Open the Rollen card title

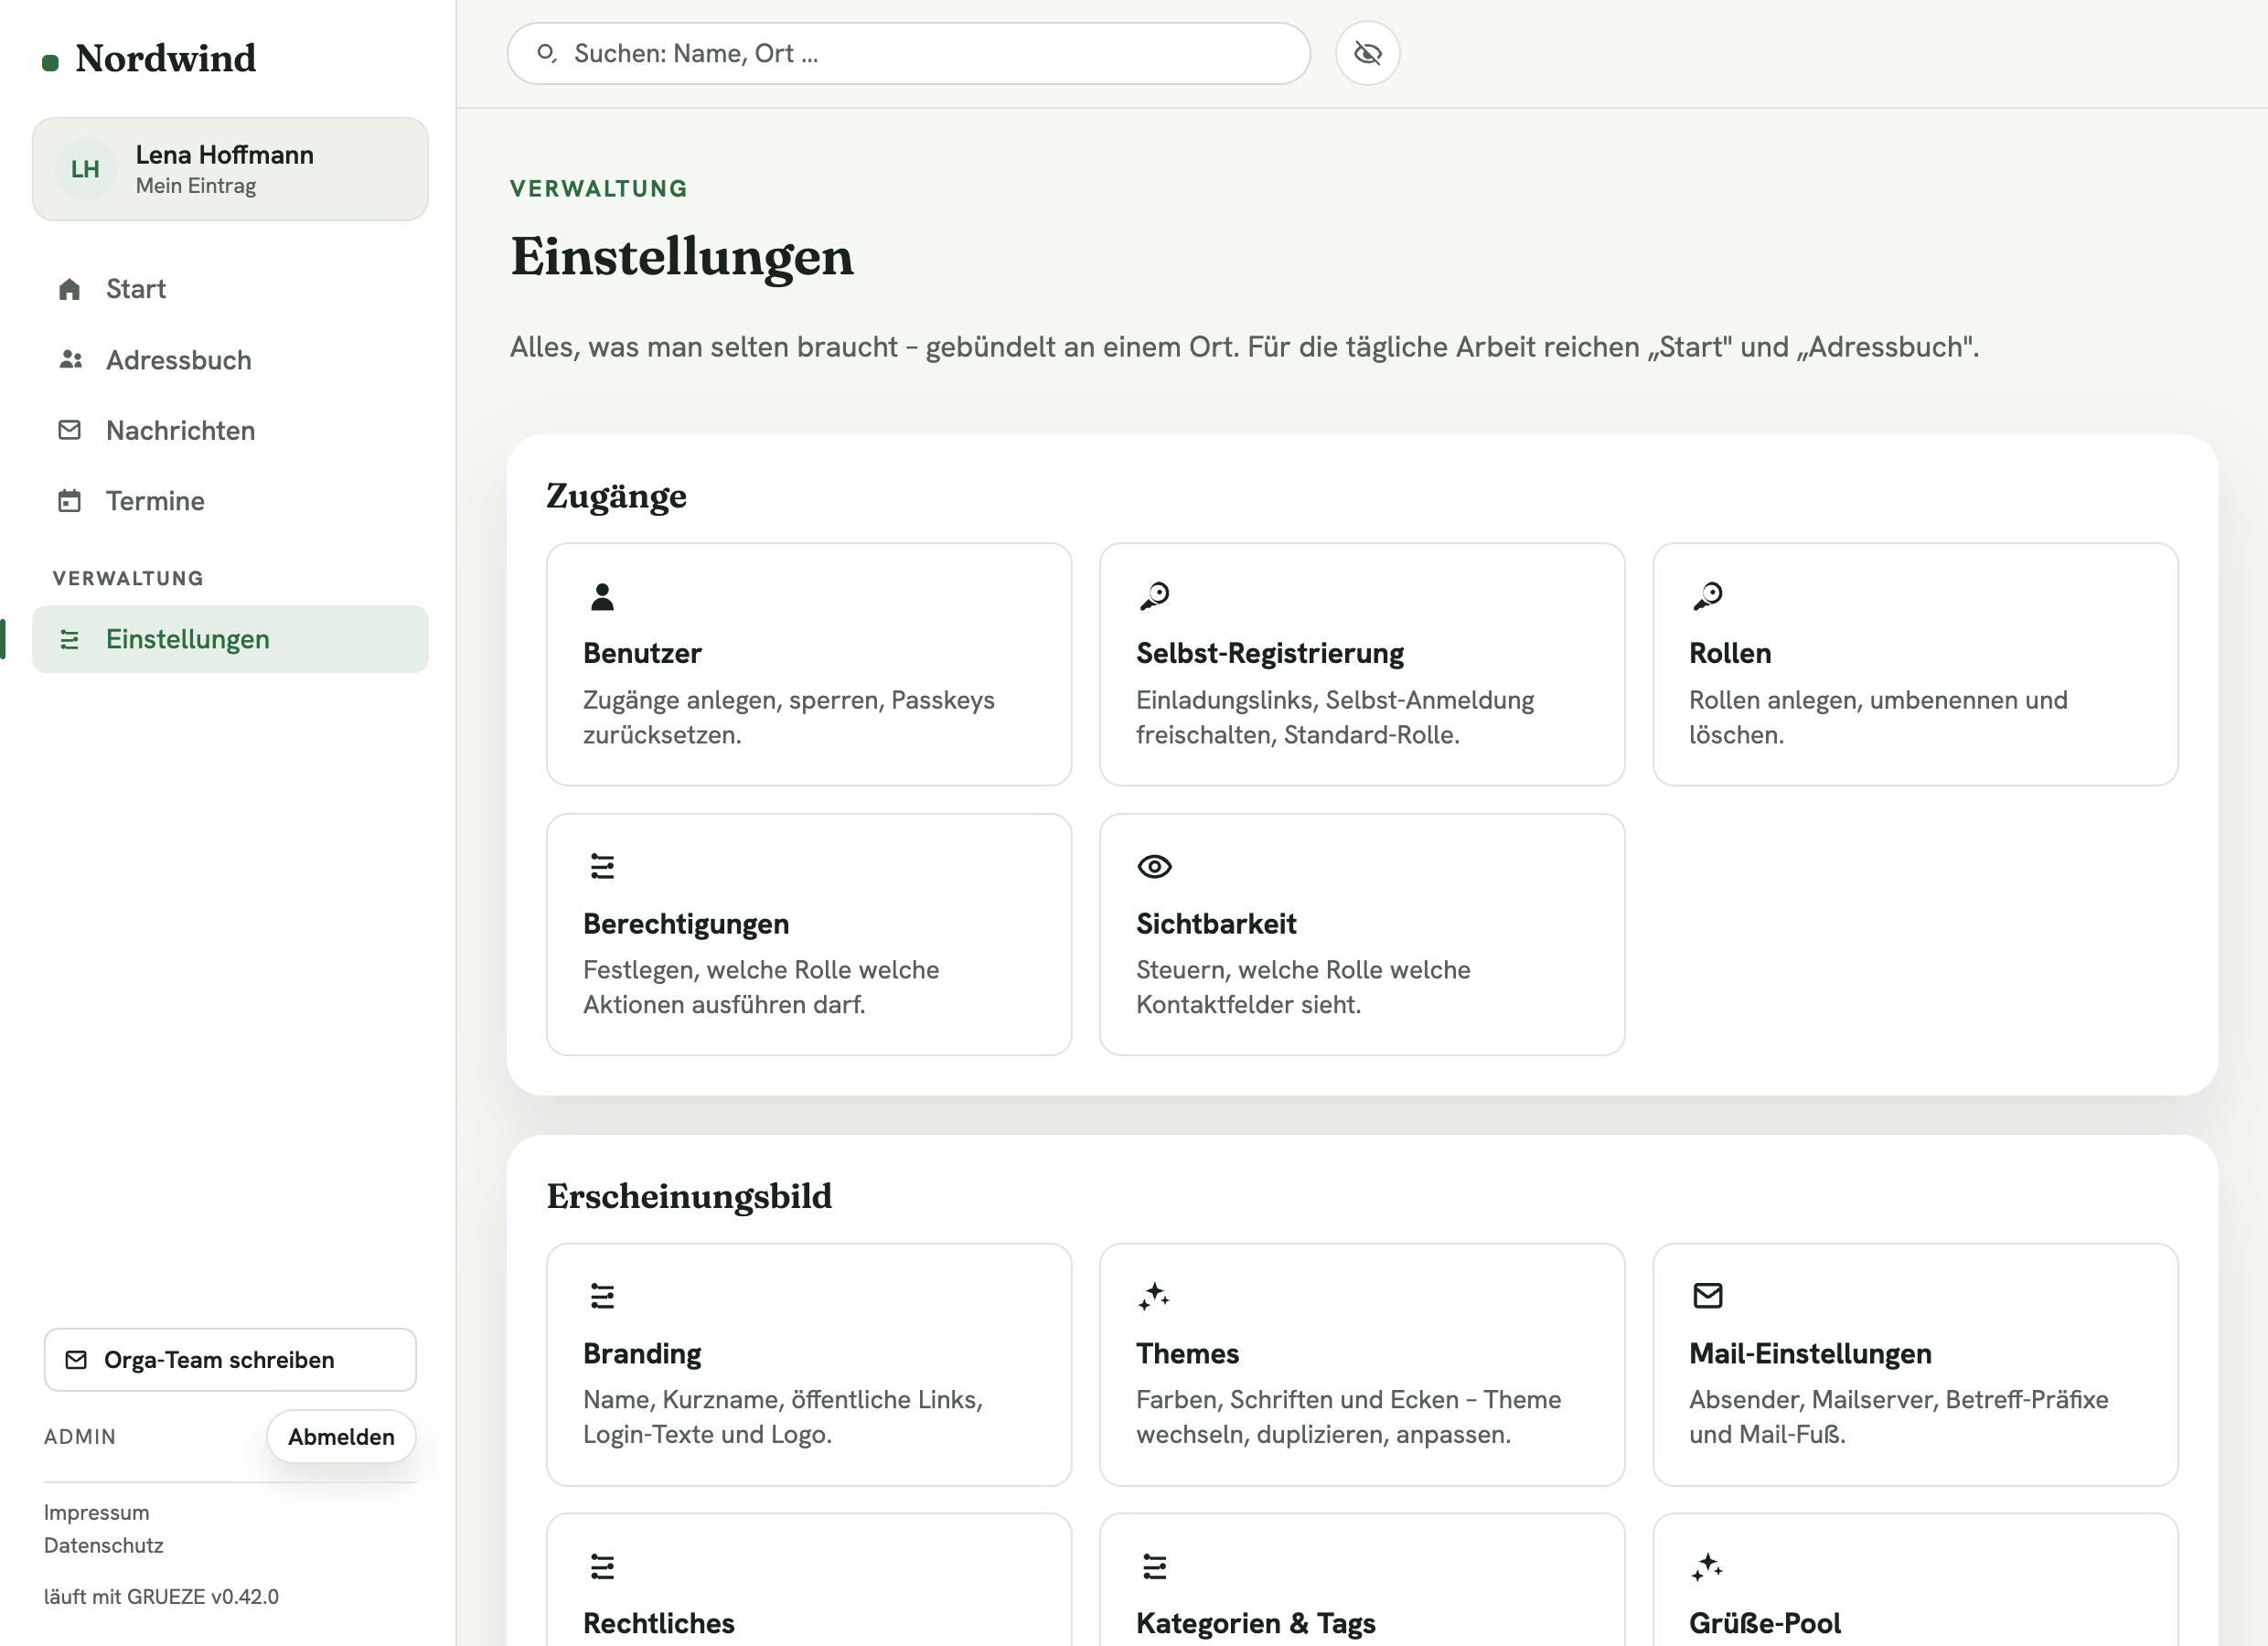pyautogui.click(x=1729, y=653)
